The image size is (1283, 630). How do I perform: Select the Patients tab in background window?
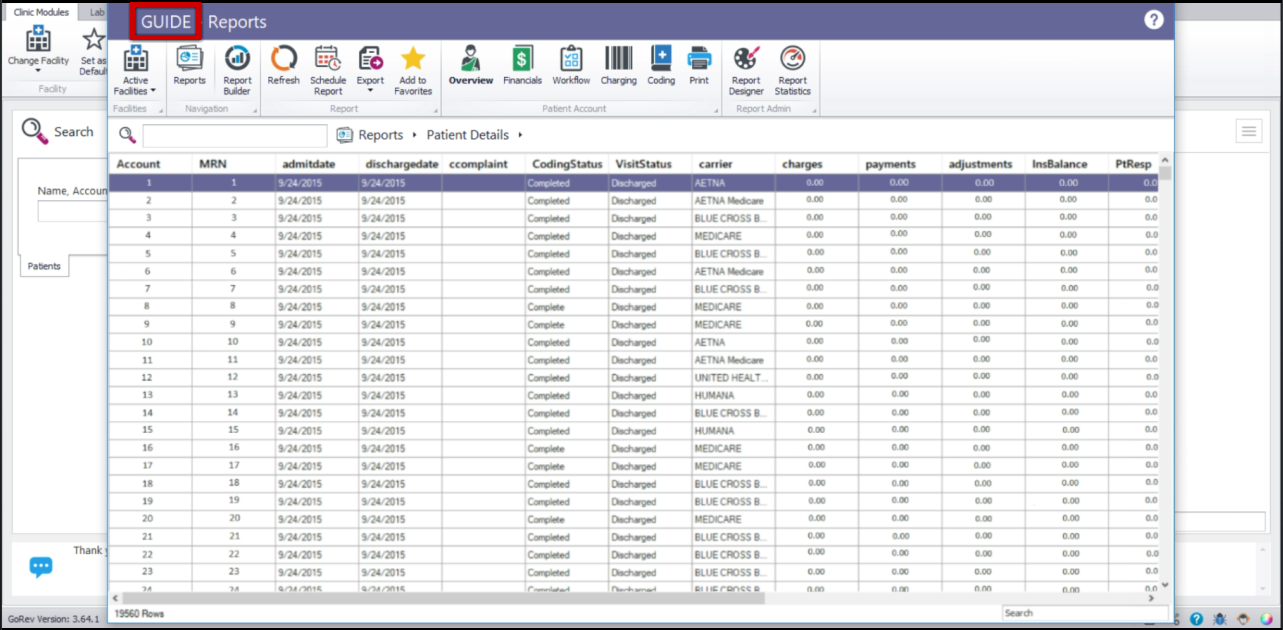pyautogui.click(x=43, y=266)
